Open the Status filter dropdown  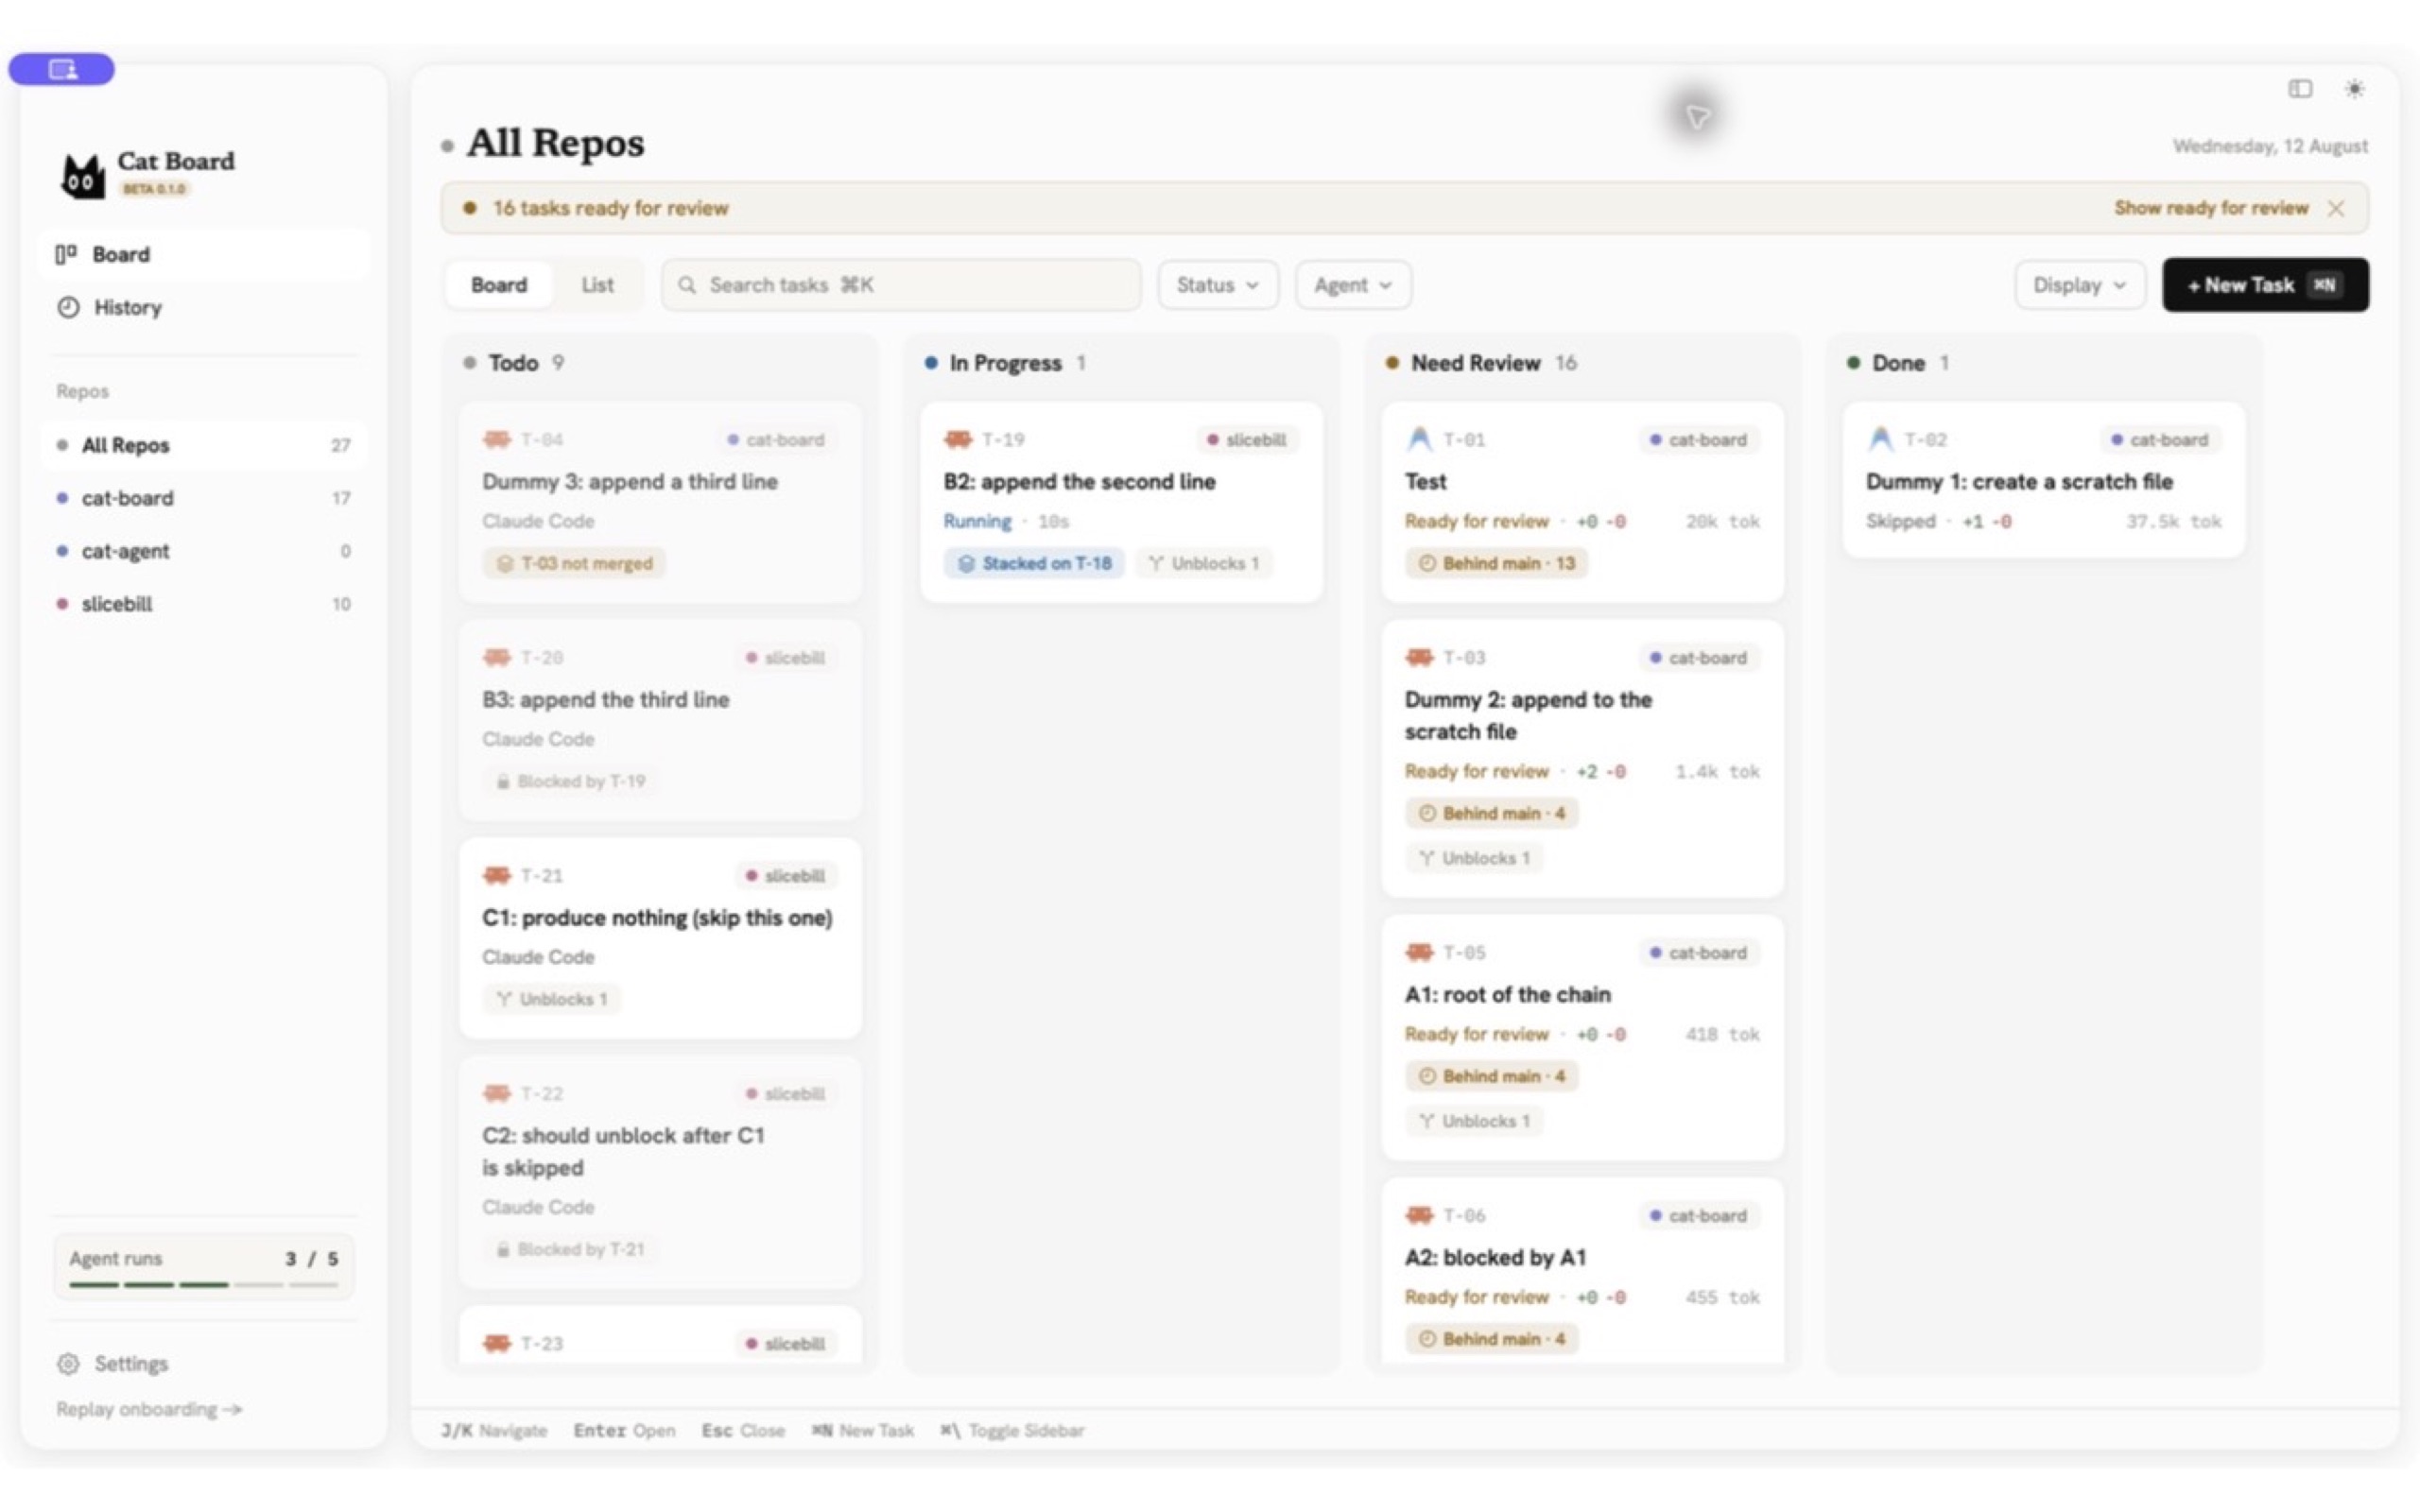coord(1217,285)
